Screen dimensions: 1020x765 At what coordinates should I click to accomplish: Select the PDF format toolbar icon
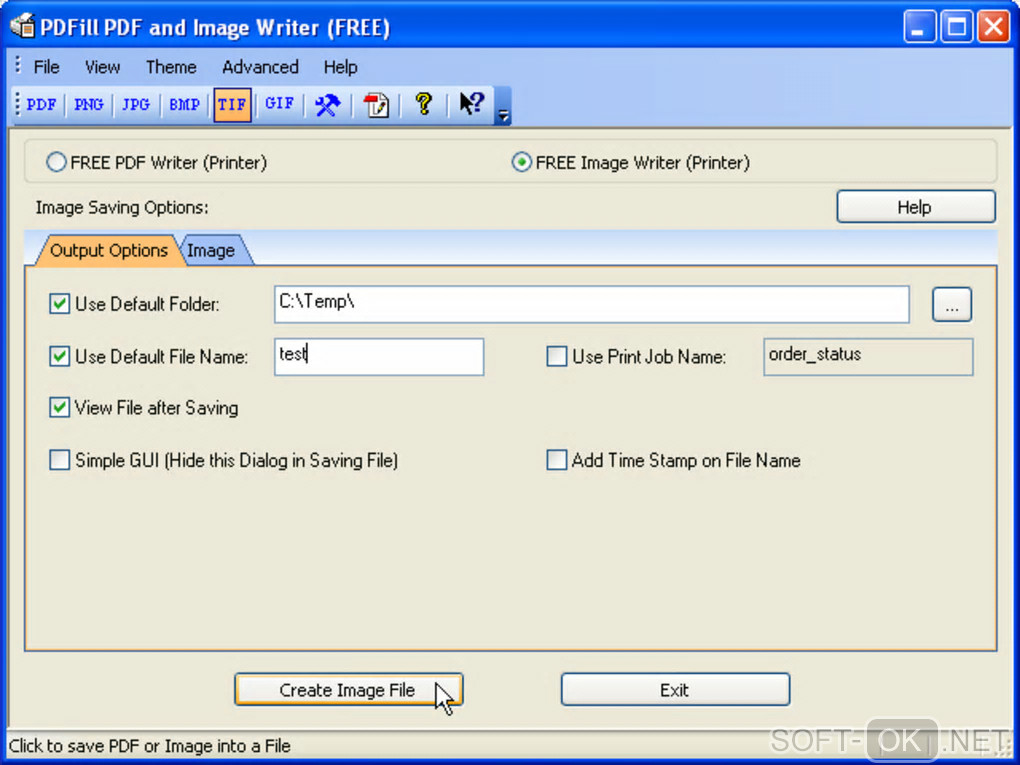[41, 104]
